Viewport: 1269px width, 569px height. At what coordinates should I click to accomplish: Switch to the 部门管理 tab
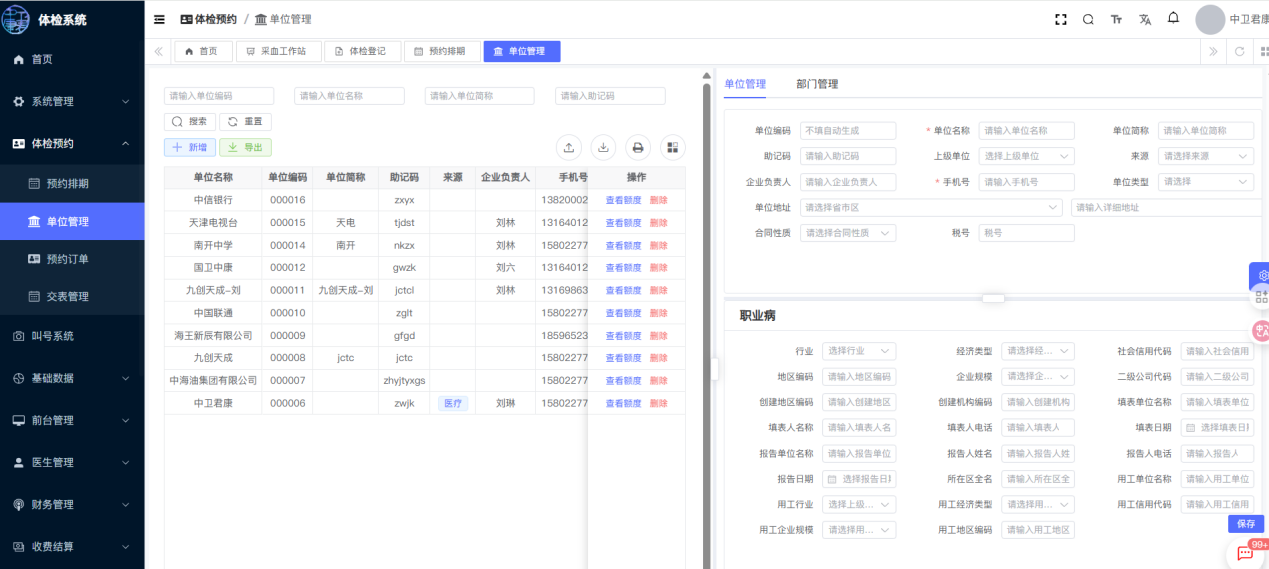click(817, 84)
